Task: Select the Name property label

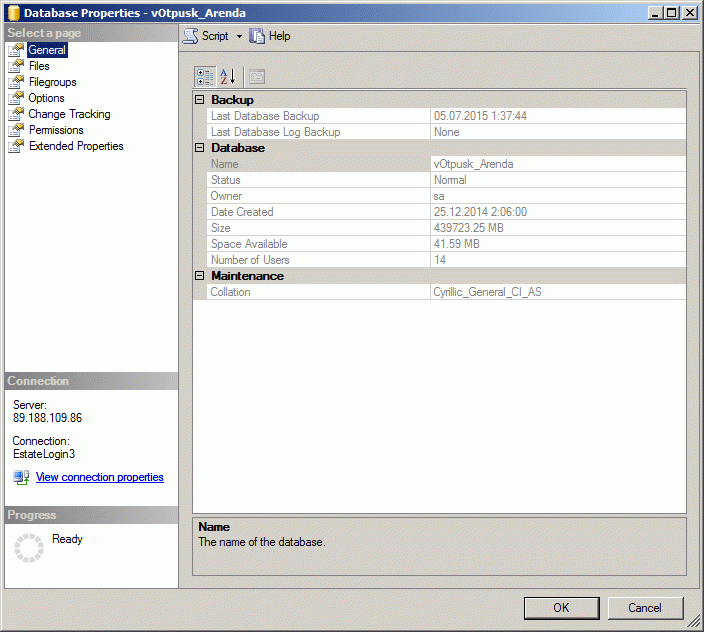Action: coord(224,164)
